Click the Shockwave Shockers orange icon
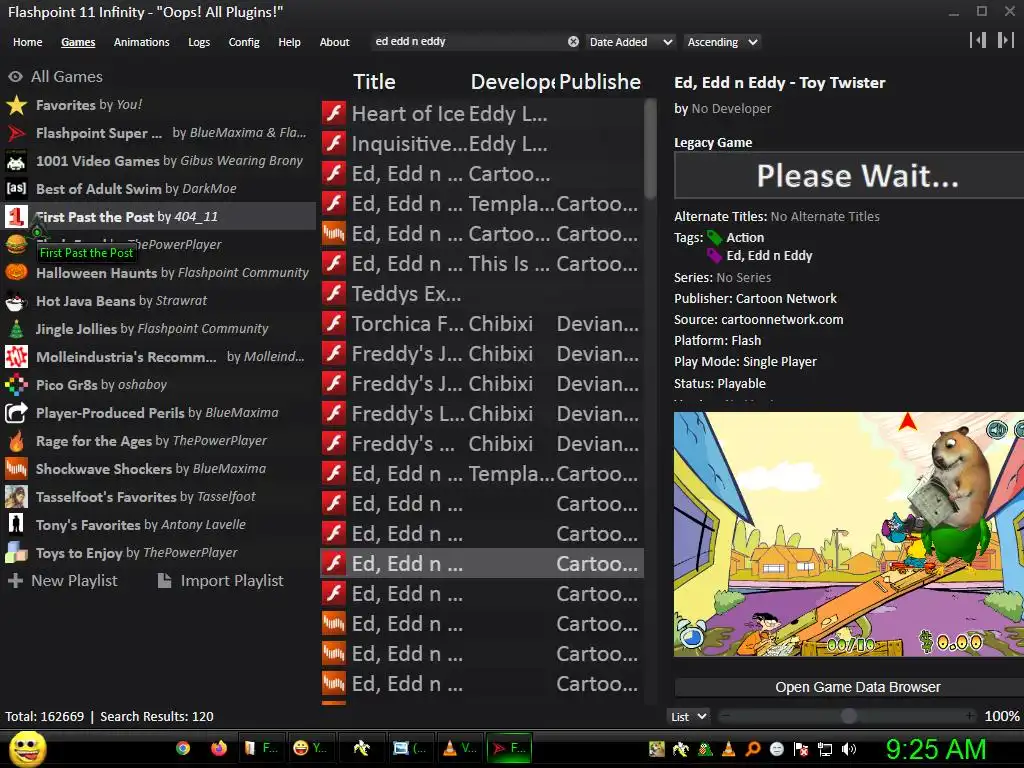 [16, 469]
